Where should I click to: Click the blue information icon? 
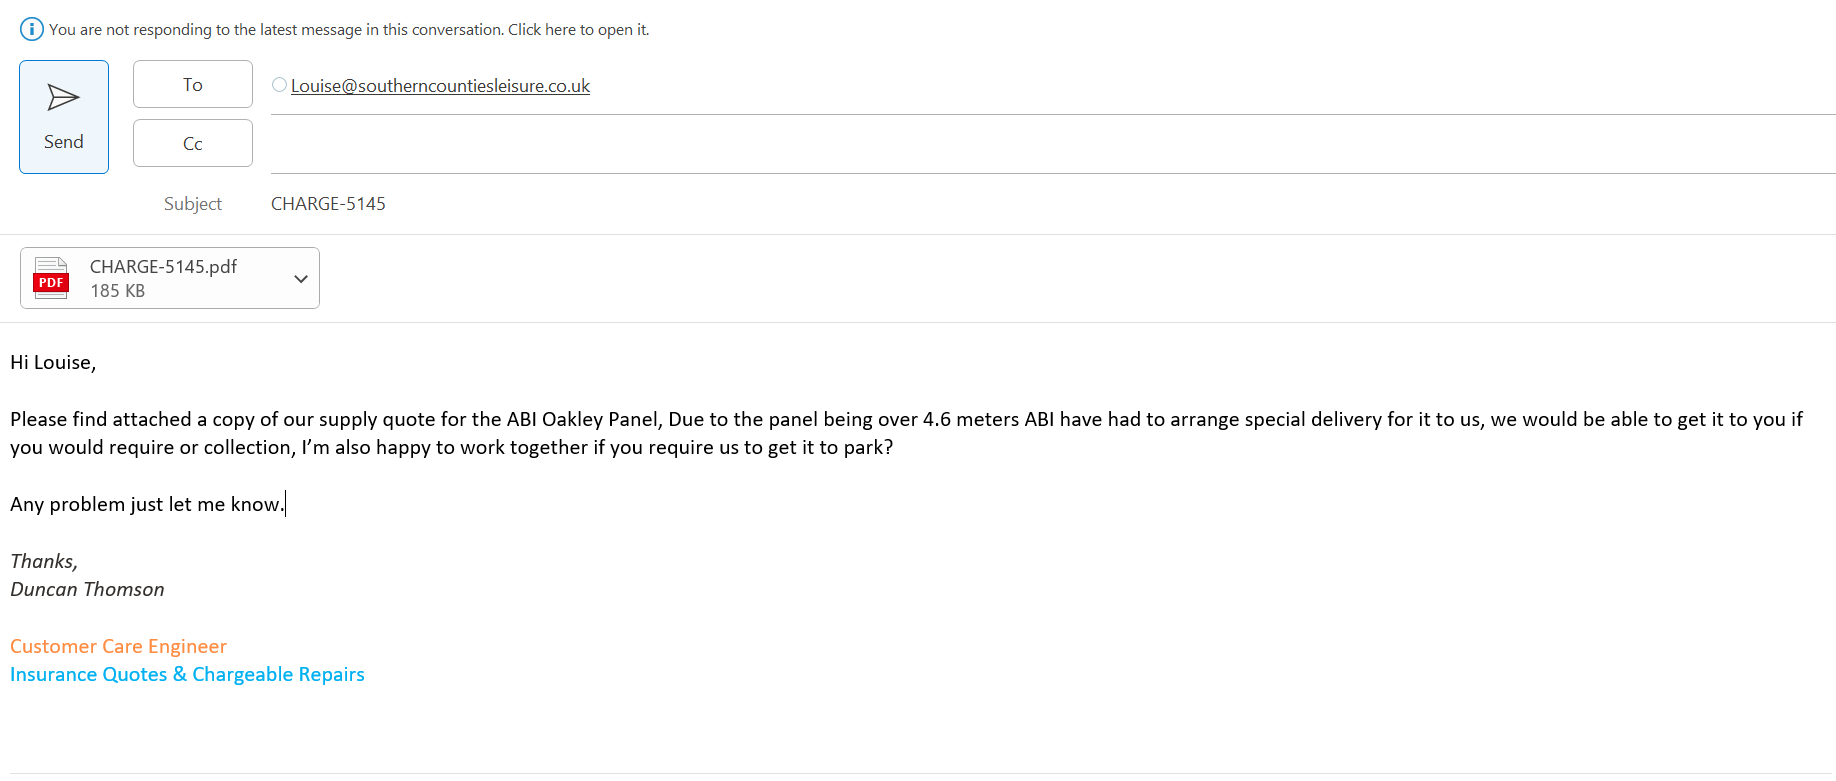(x=32, y=29)
